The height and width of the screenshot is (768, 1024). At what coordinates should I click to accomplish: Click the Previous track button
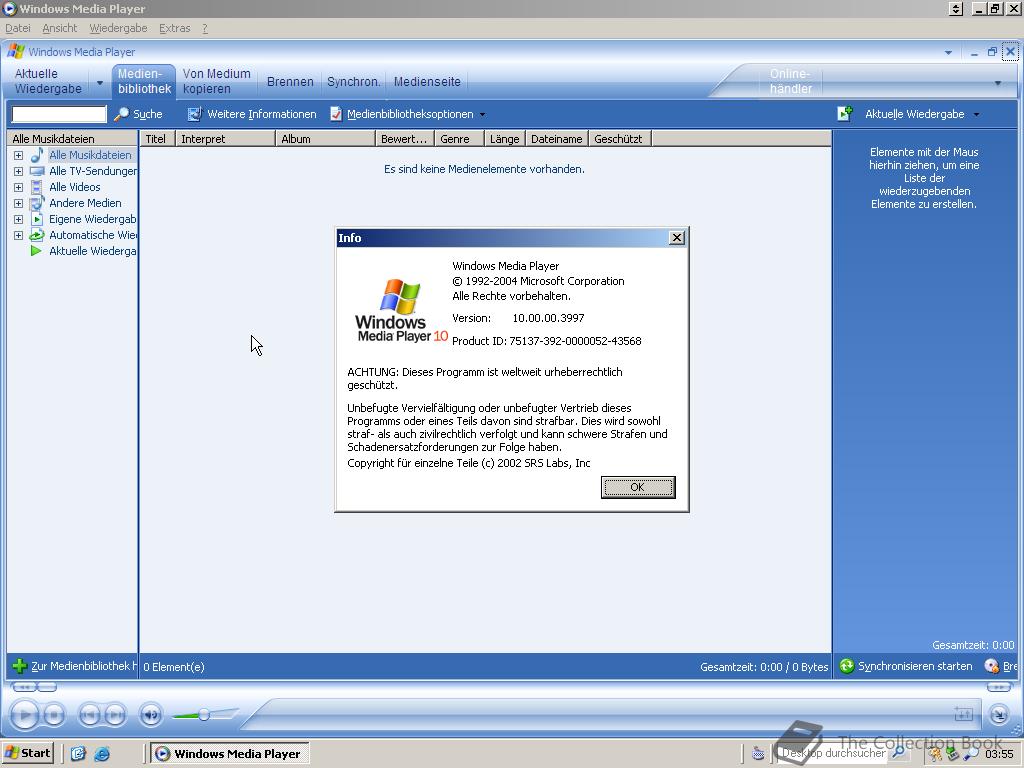click(x=89, y=715)
